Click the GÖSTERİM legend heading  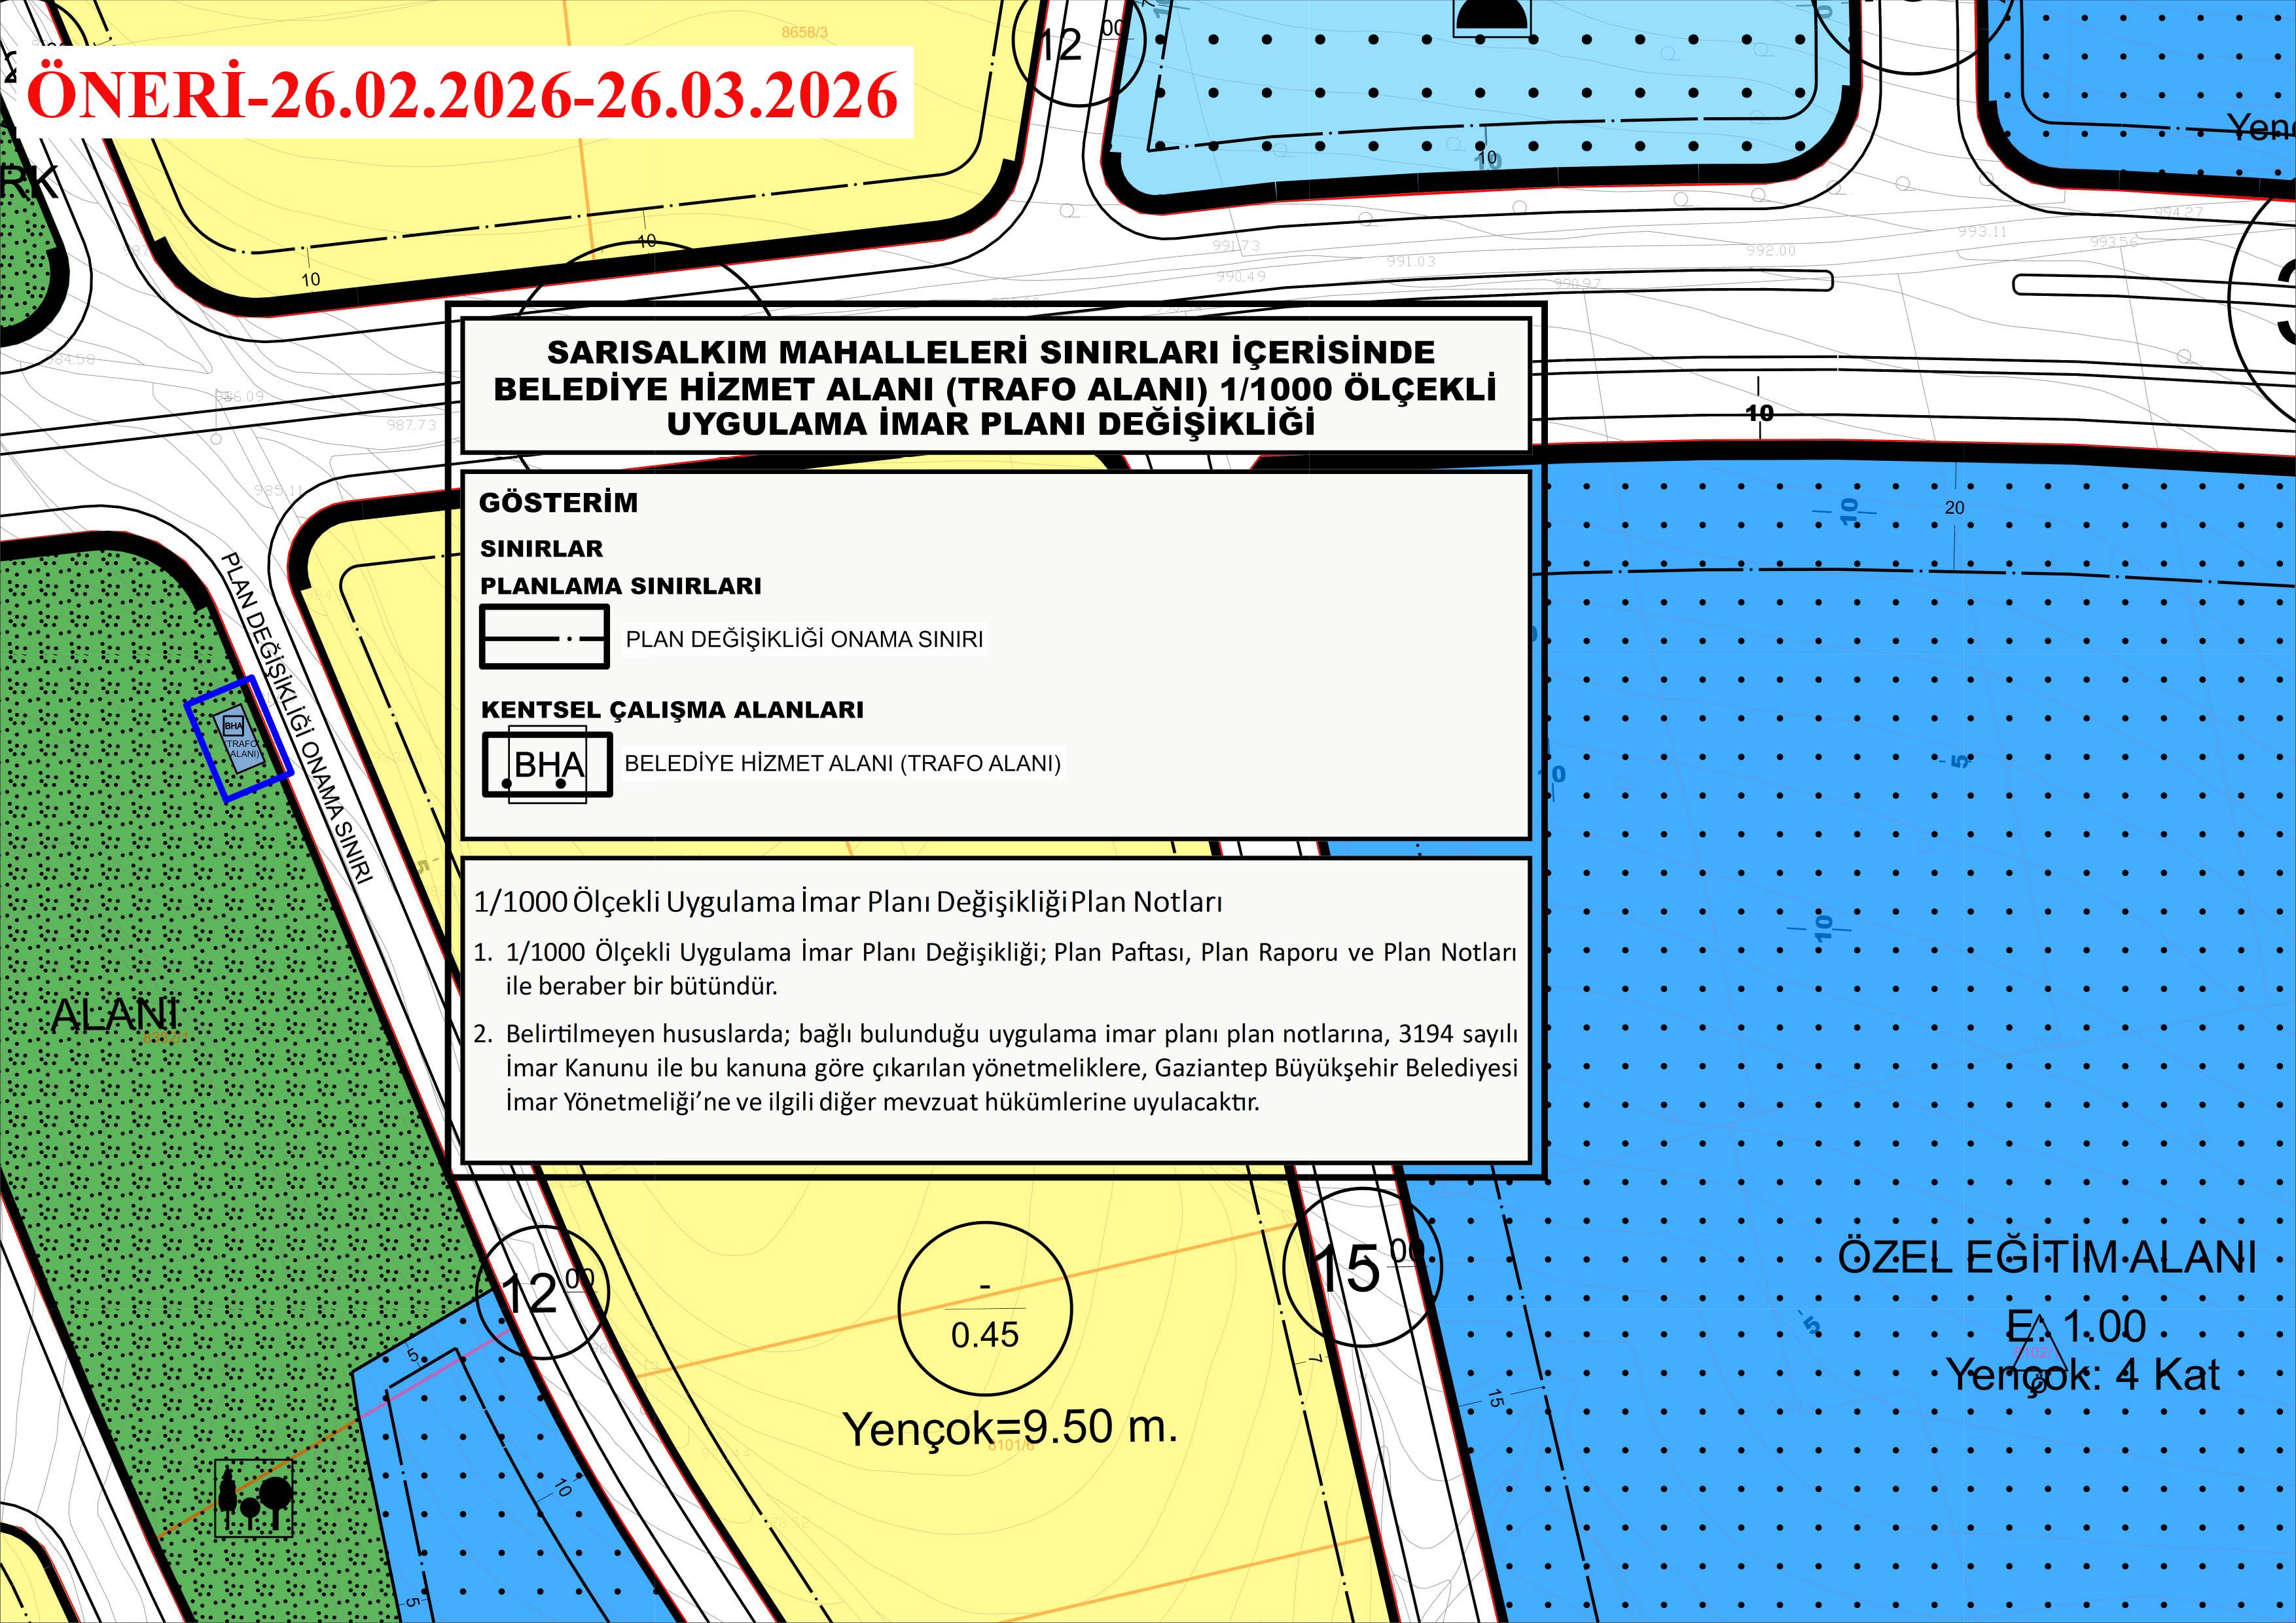558,502
